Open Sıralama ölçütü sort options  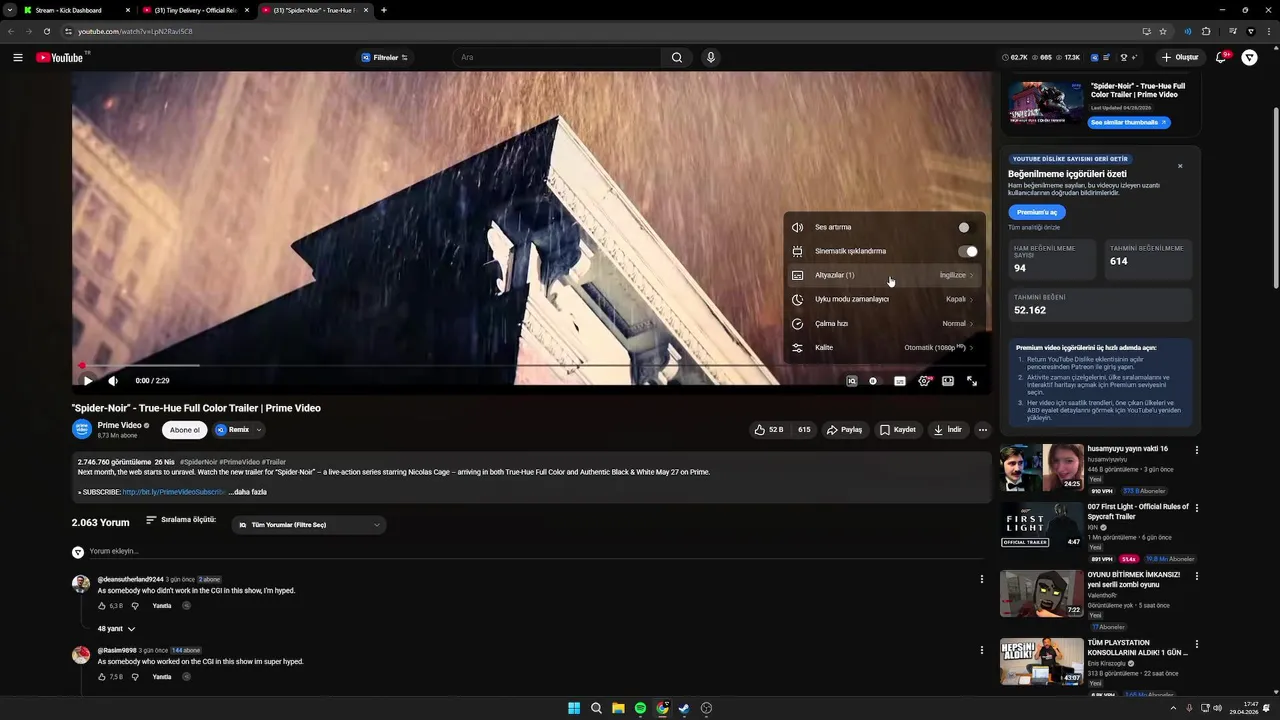[x=181, y=520]
